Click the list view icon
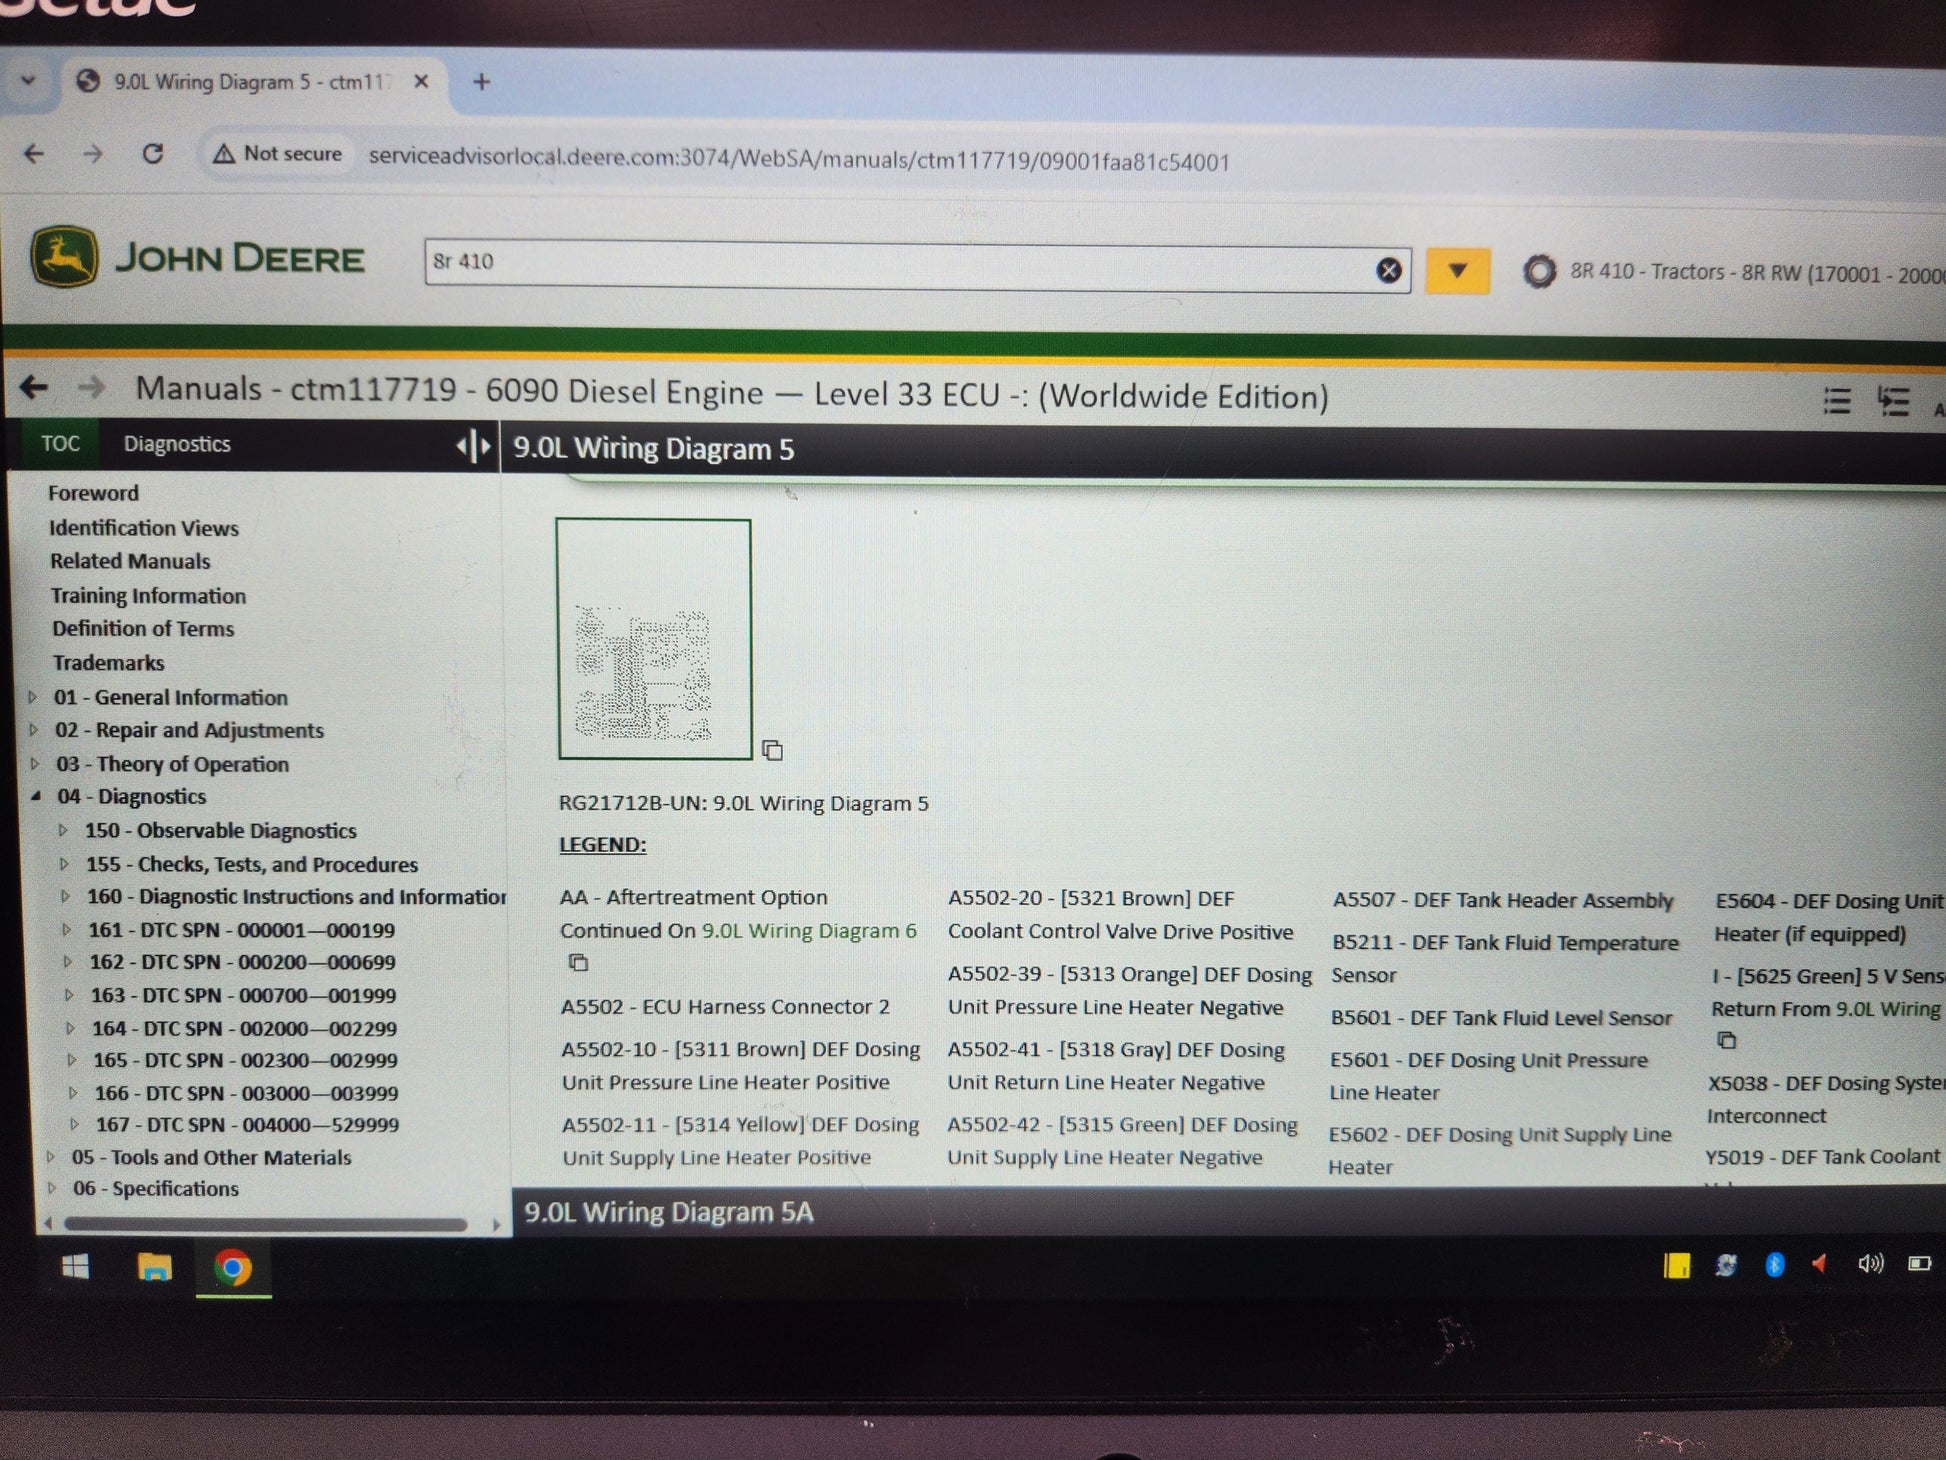 pos(1836,401)
